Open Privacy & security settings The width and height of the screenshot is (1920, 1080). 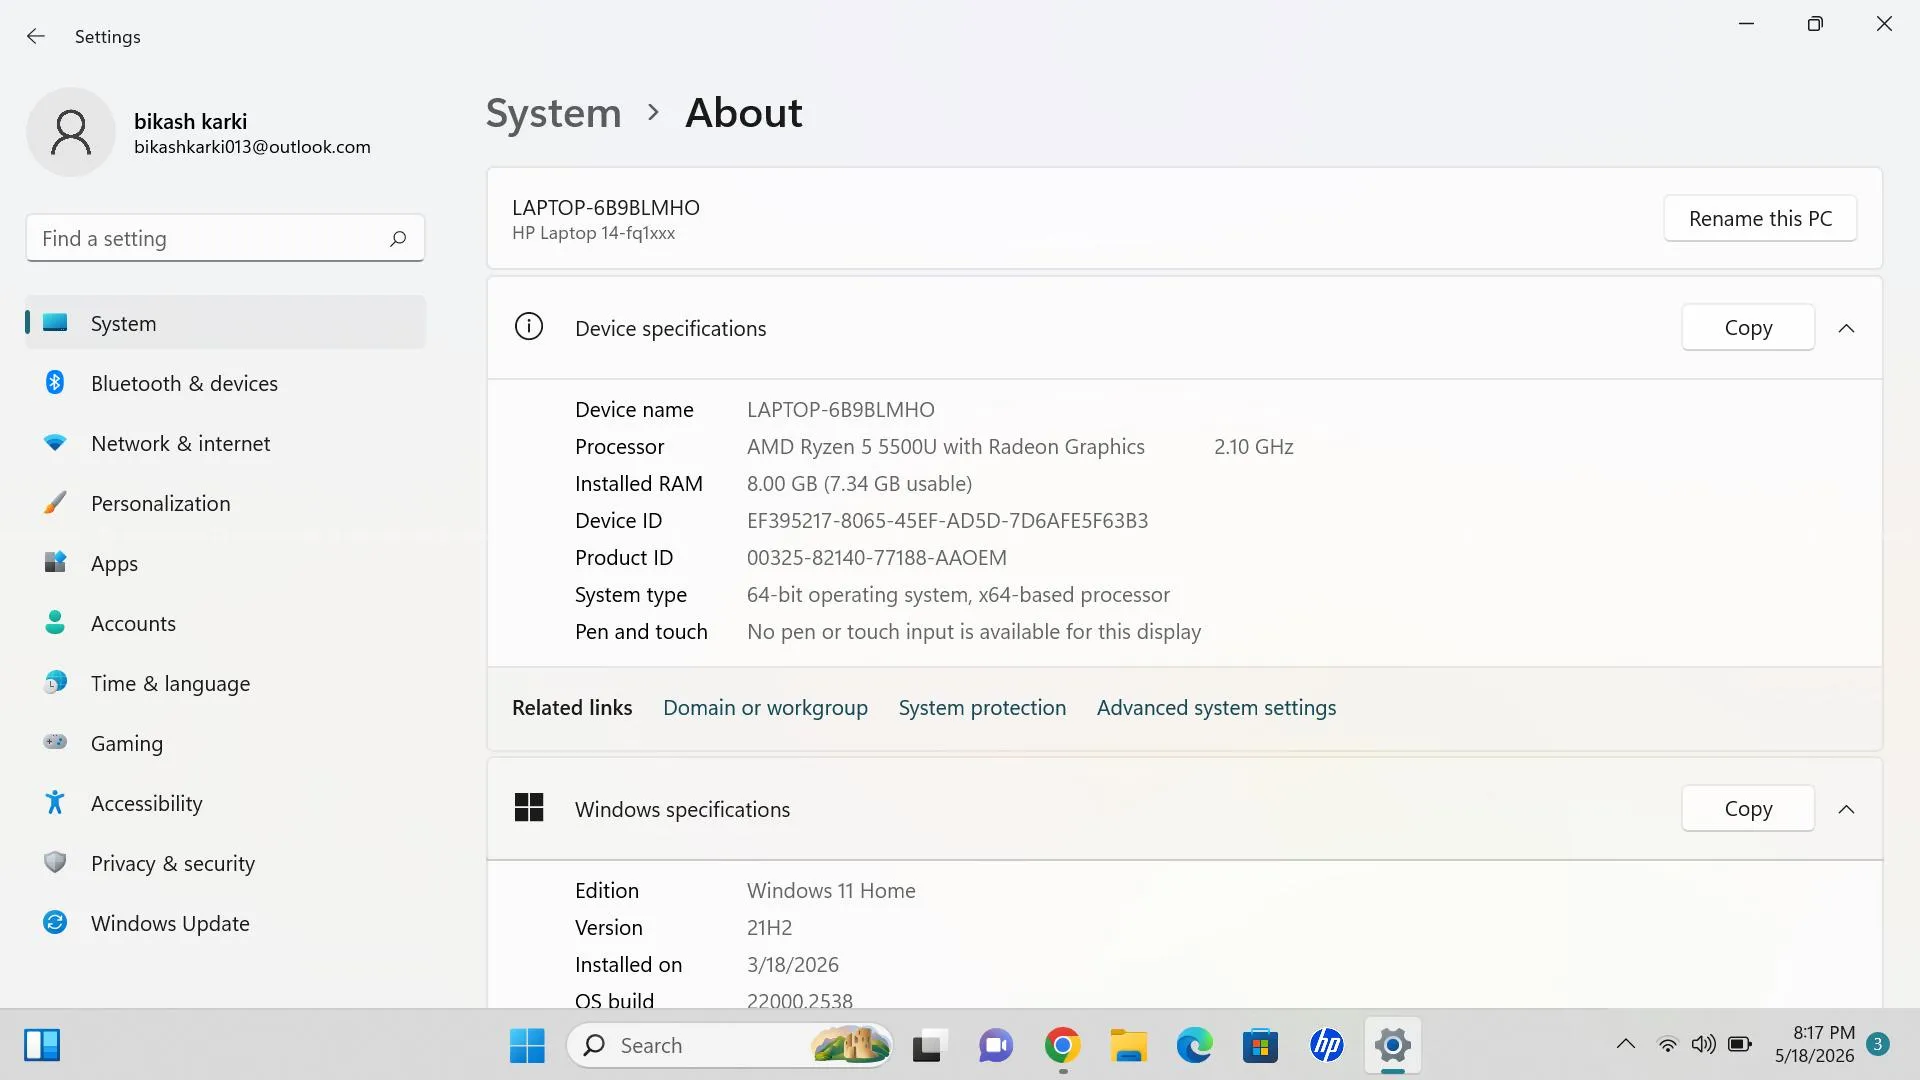225,863
